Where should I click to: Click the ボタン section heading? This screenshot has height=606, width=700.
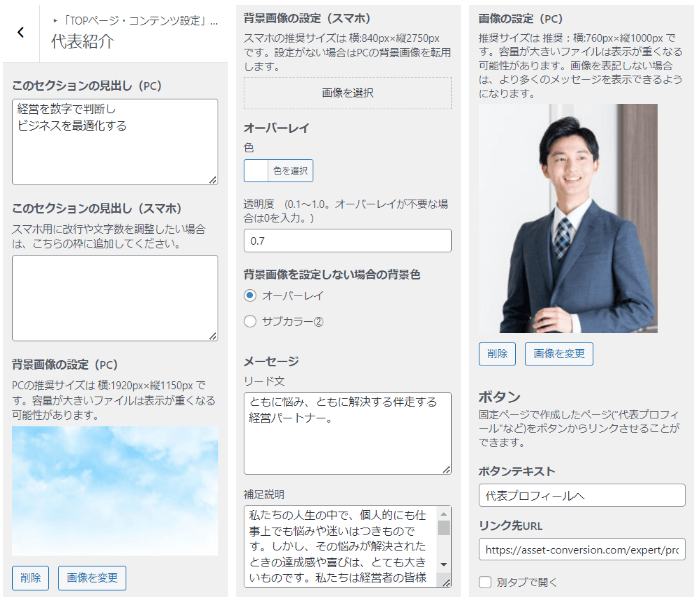pyautogui.click(x=499, y=397)
